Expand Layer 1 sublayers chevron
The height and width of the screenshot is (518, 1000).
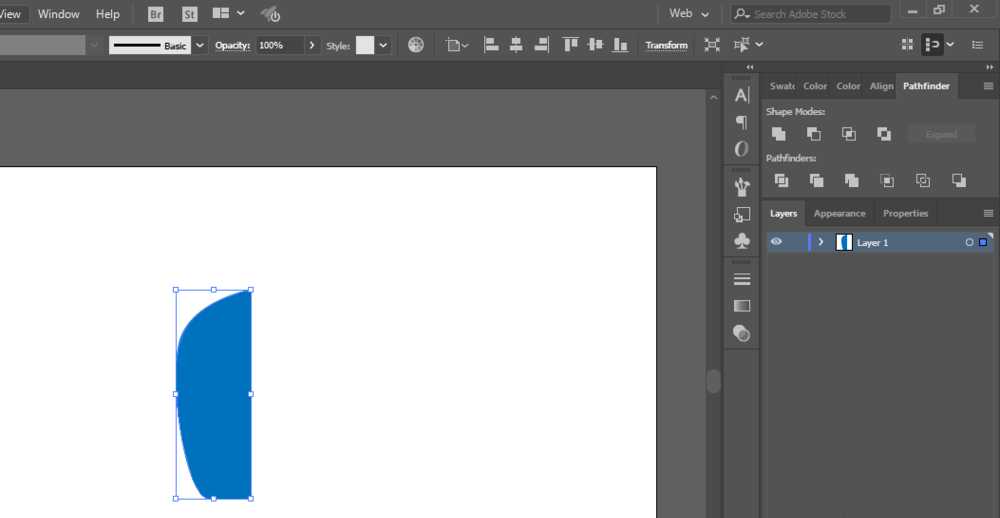click(821, 242)
